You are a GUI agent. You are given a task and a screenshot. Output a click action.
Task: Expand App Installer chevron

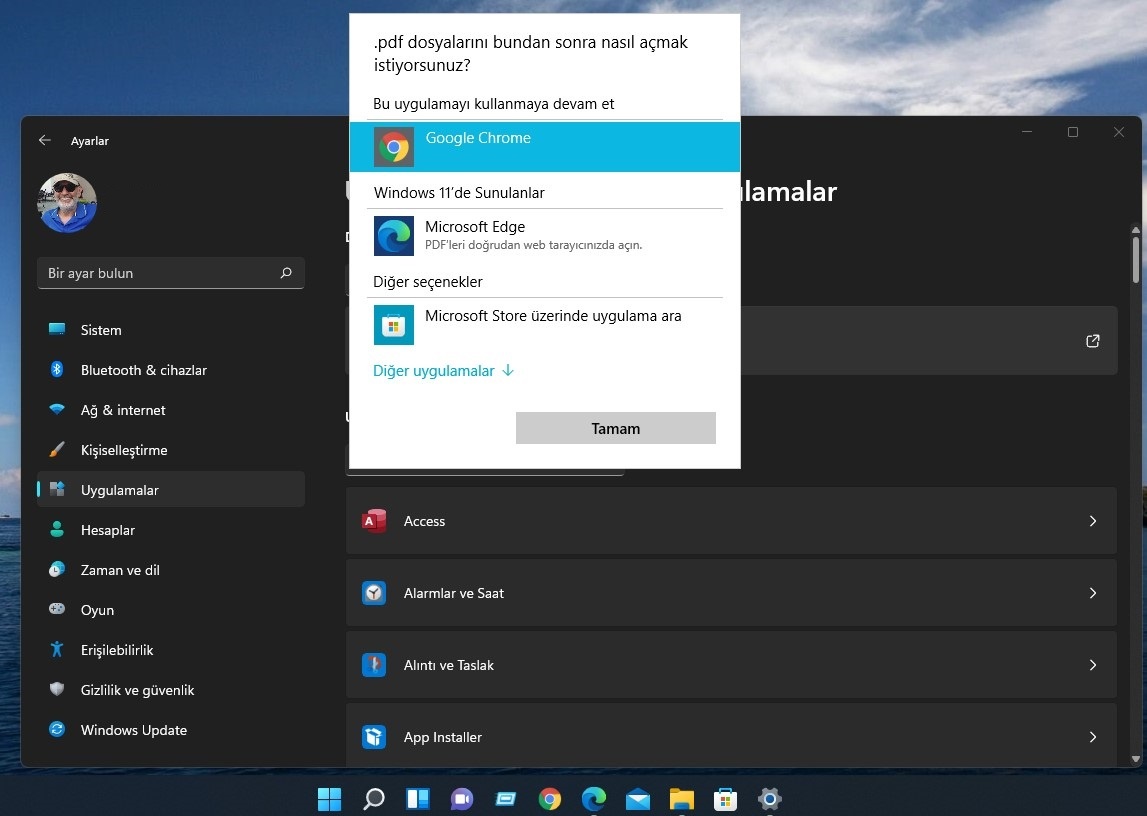(x=1093, y=737)
